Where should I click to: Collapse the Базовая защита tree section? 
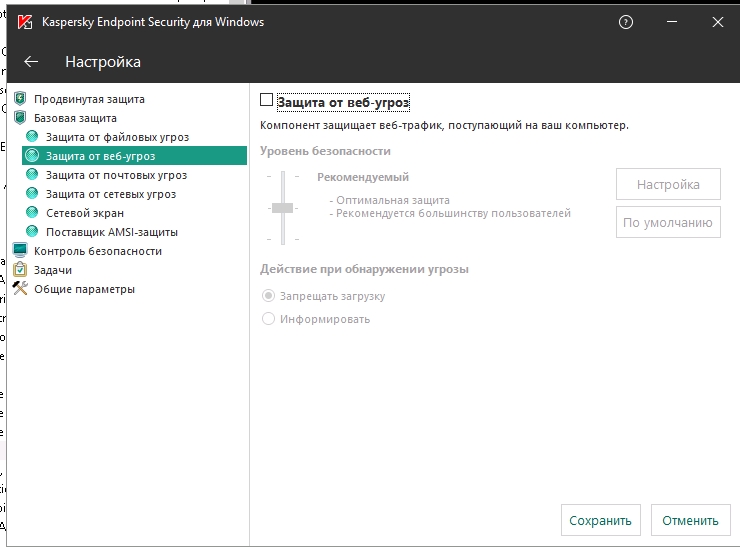coord(75,118)
